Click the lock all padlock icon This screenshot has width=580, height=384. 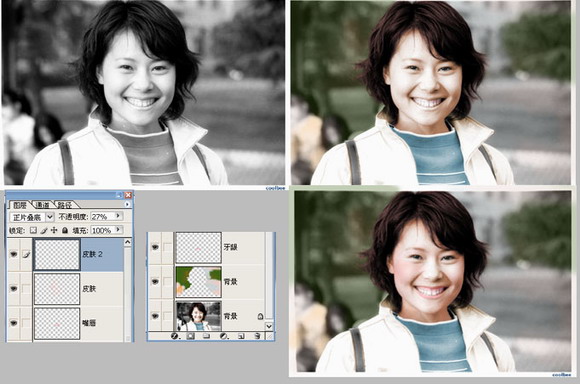tap(65, 230)
